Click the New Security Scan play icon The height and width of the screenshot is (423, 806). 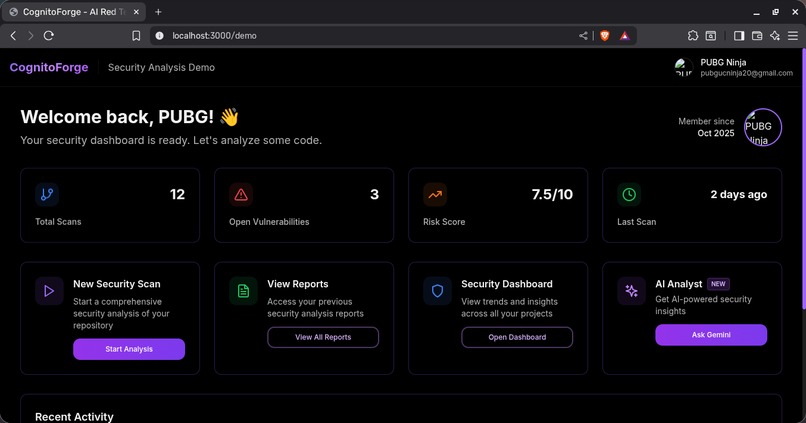pyautogui.click(x=49, y=291)
